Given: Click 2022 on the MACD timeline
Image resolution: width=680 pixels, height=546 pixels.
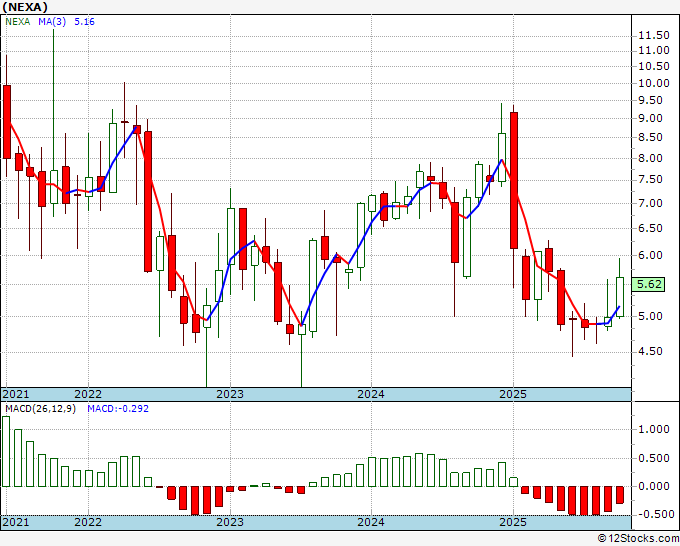Looking at the screenshot, I should [88, 522].
